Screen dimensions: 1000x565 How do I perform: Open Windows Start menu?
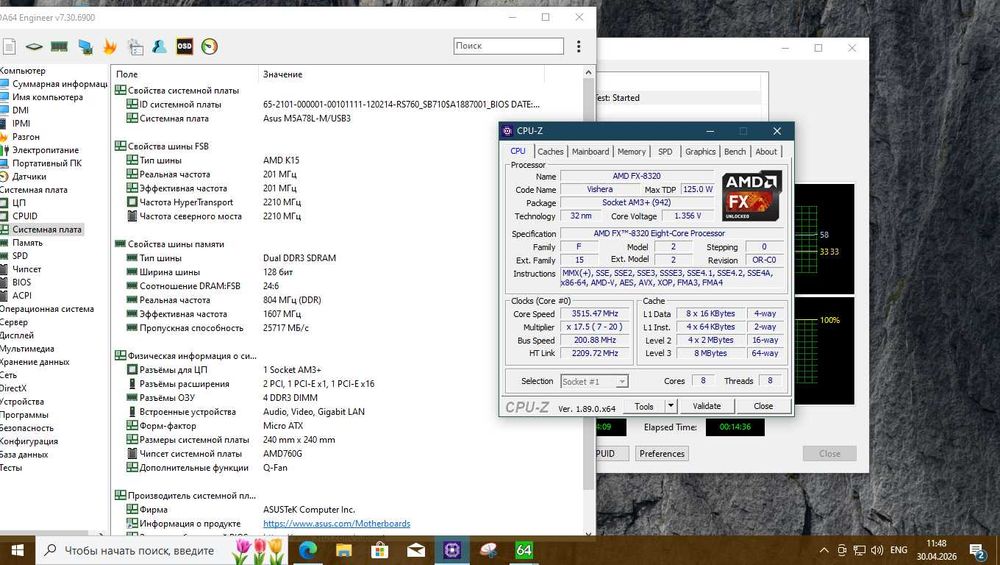point(17,550)
